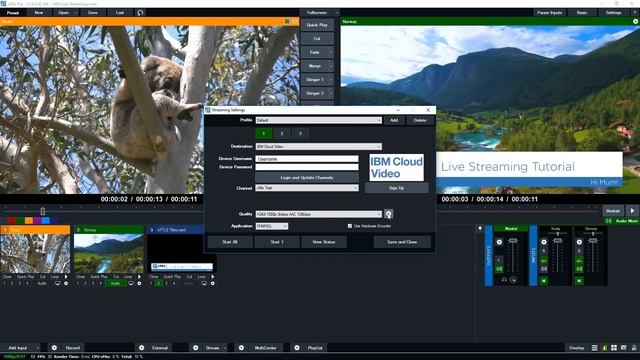Click Login and Update Channels button
The height and width of the screenshot is (360, 640).
pyautogui.click(x=307, y=178)
